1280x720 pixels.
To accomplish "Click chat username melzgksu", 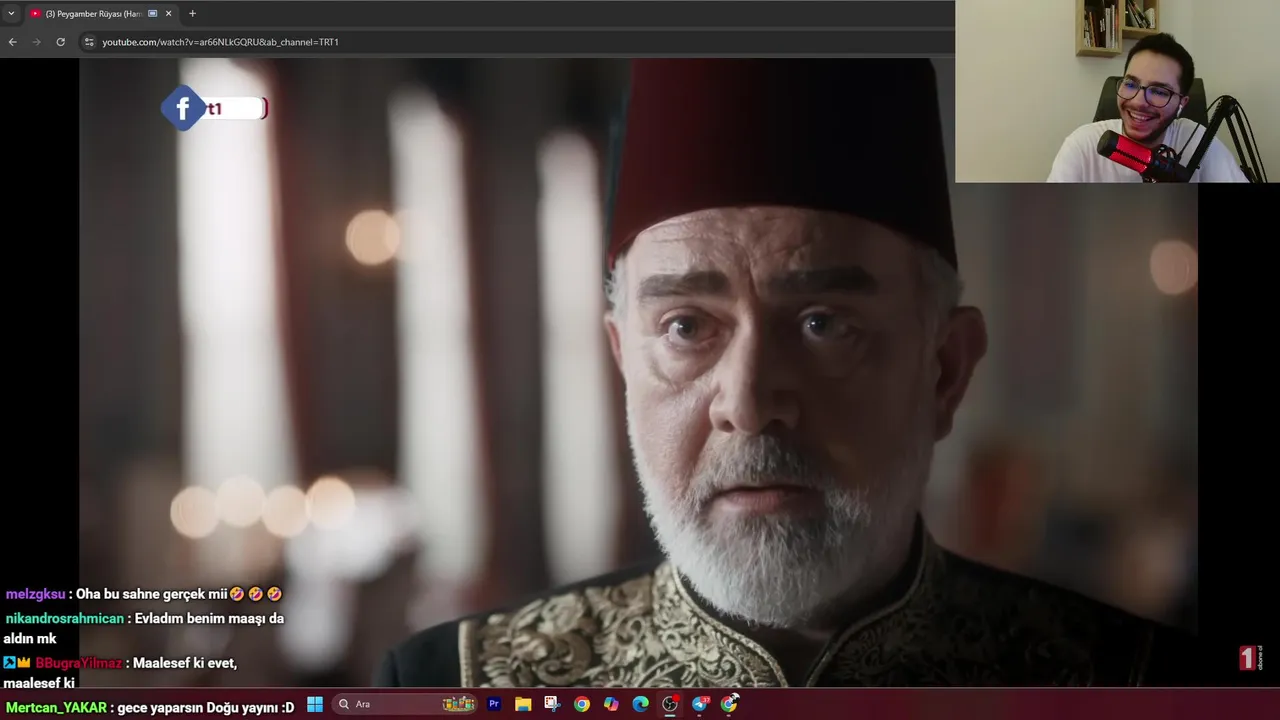I will [x=35, y=594].
